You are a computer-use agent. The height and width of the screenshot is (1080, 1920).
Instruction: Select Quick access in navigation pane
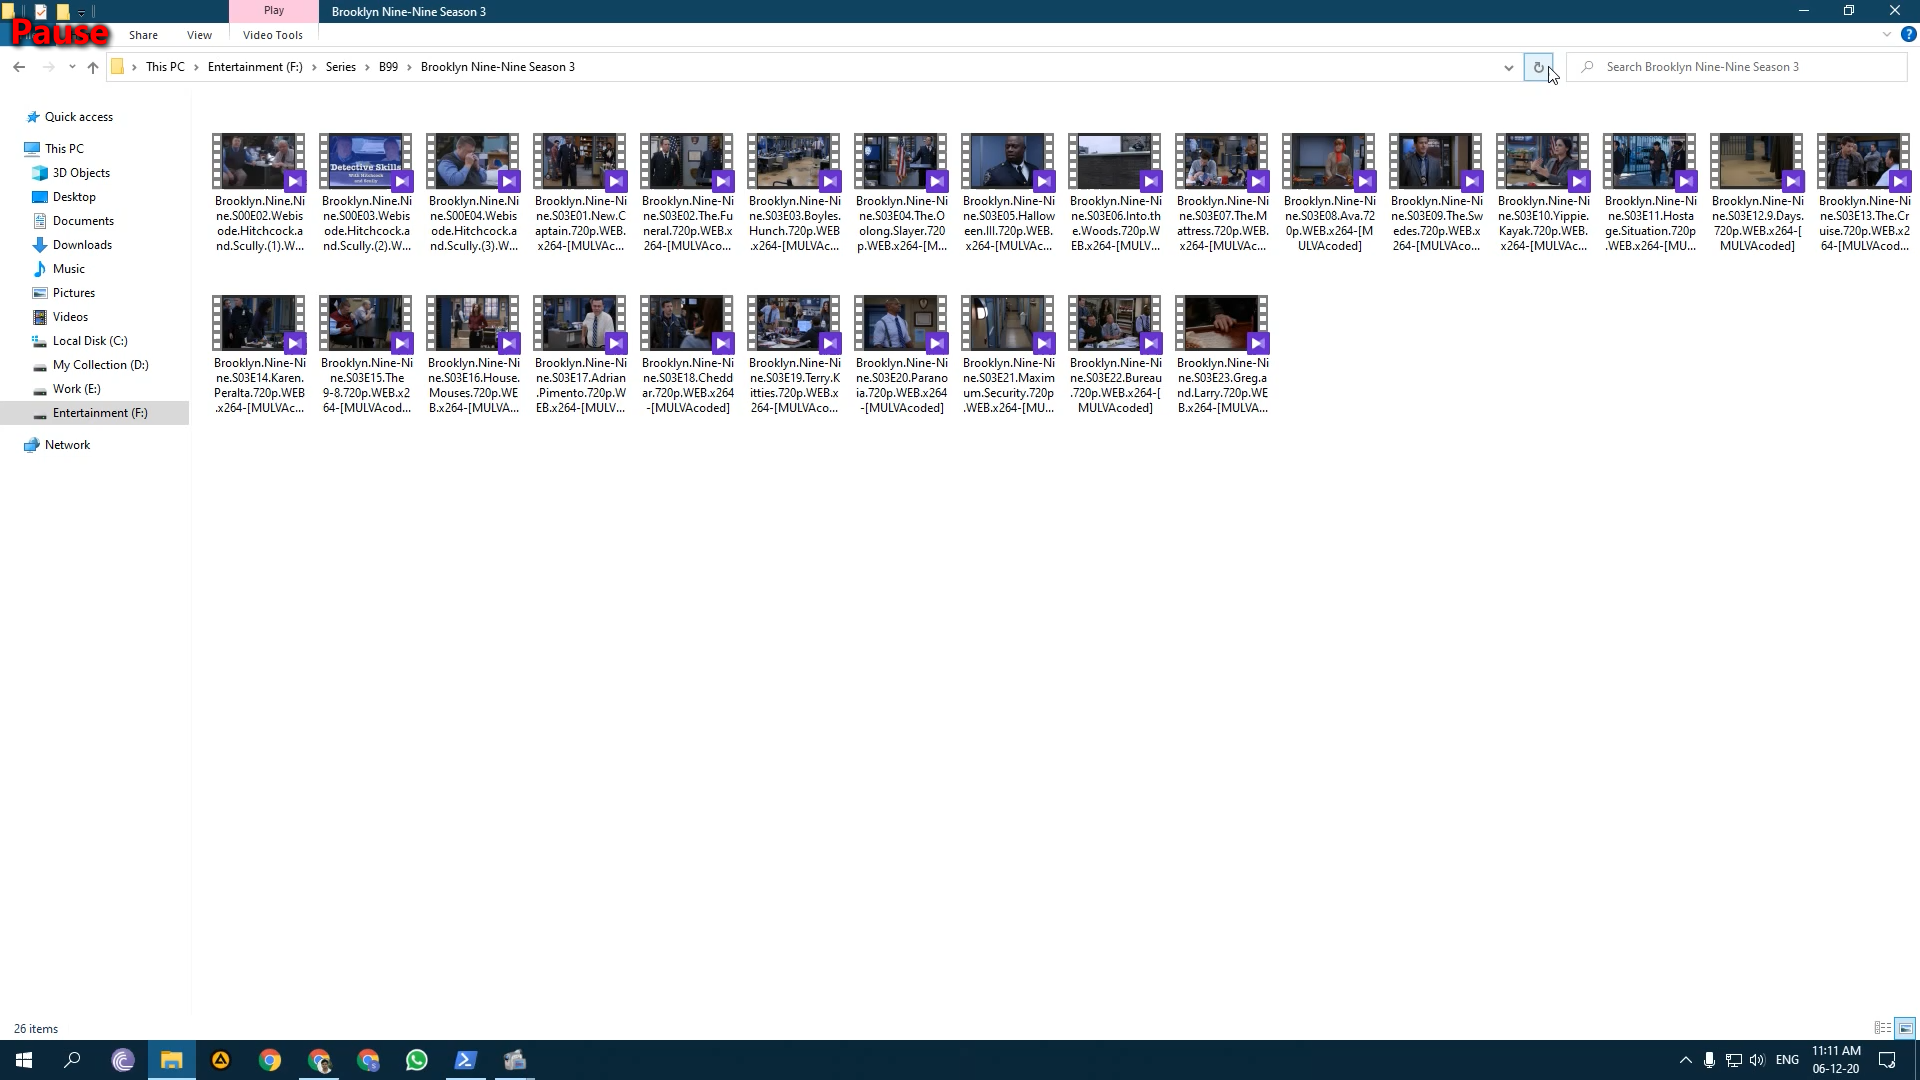(79, 117)
